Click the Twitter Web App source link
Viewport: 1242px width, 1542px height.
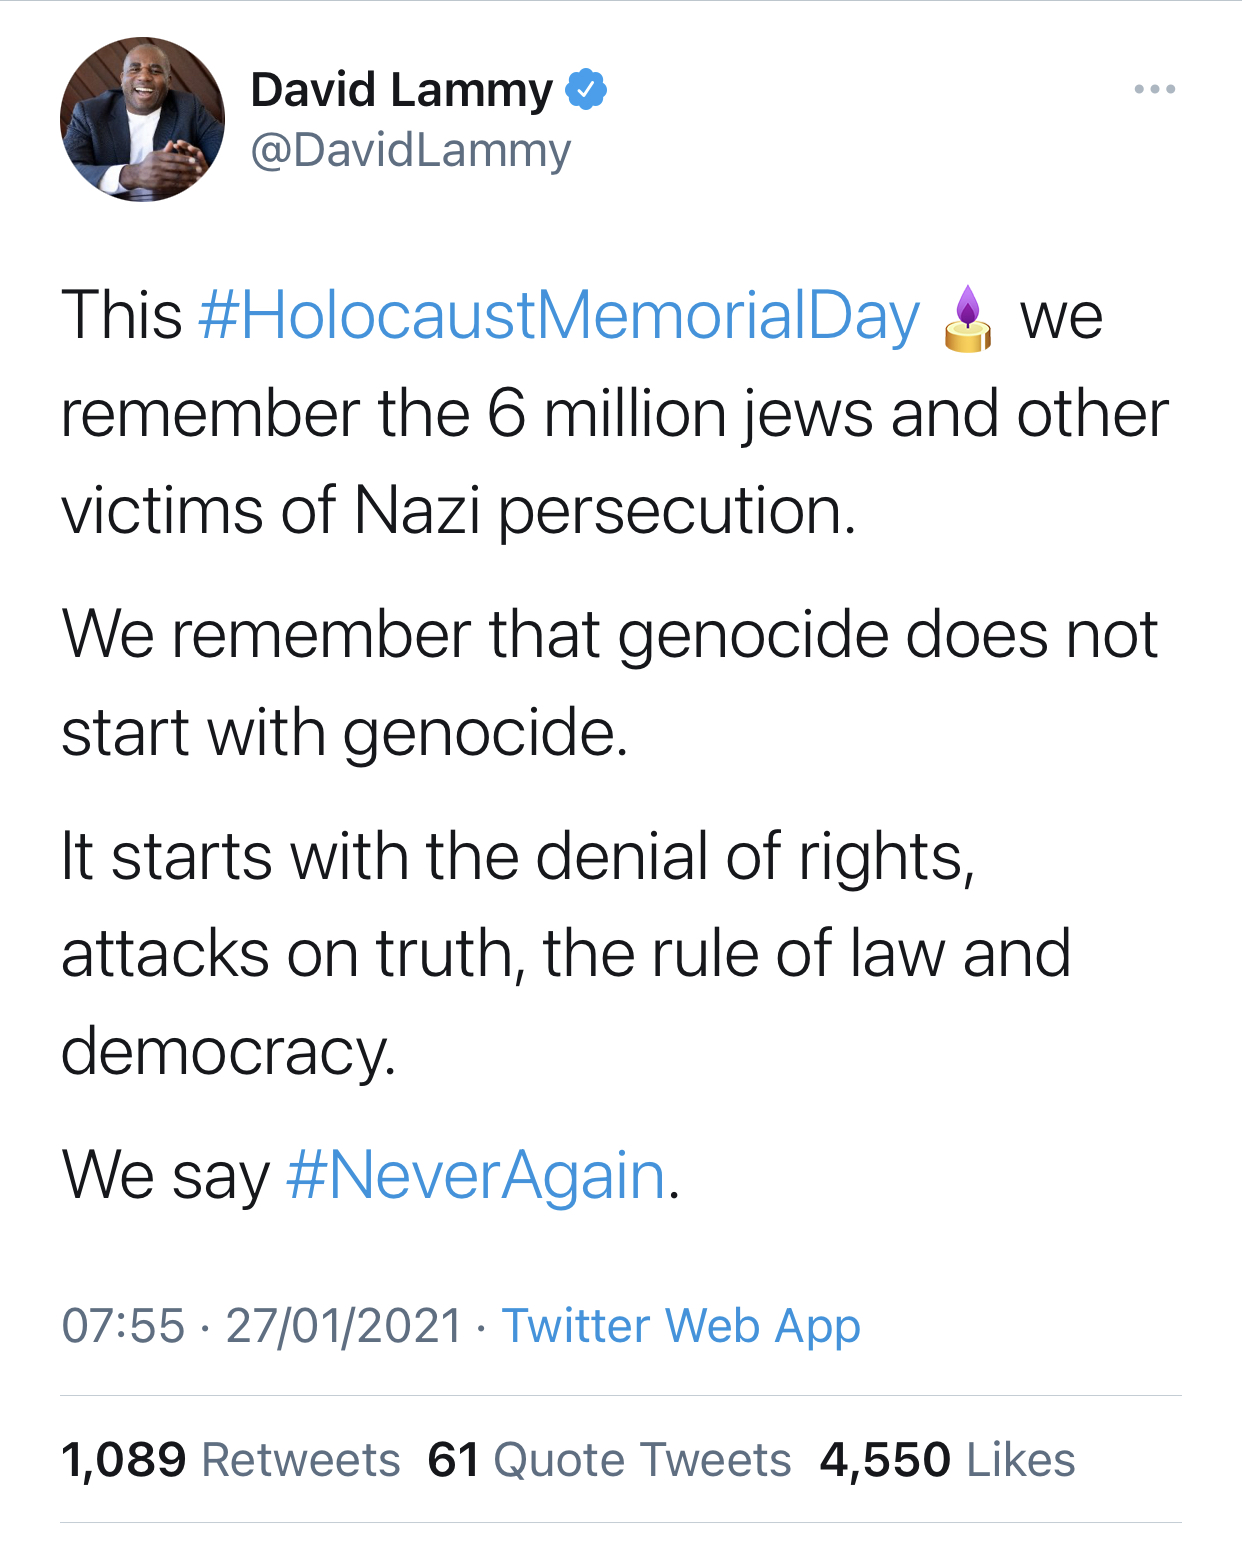[681, 1326]
